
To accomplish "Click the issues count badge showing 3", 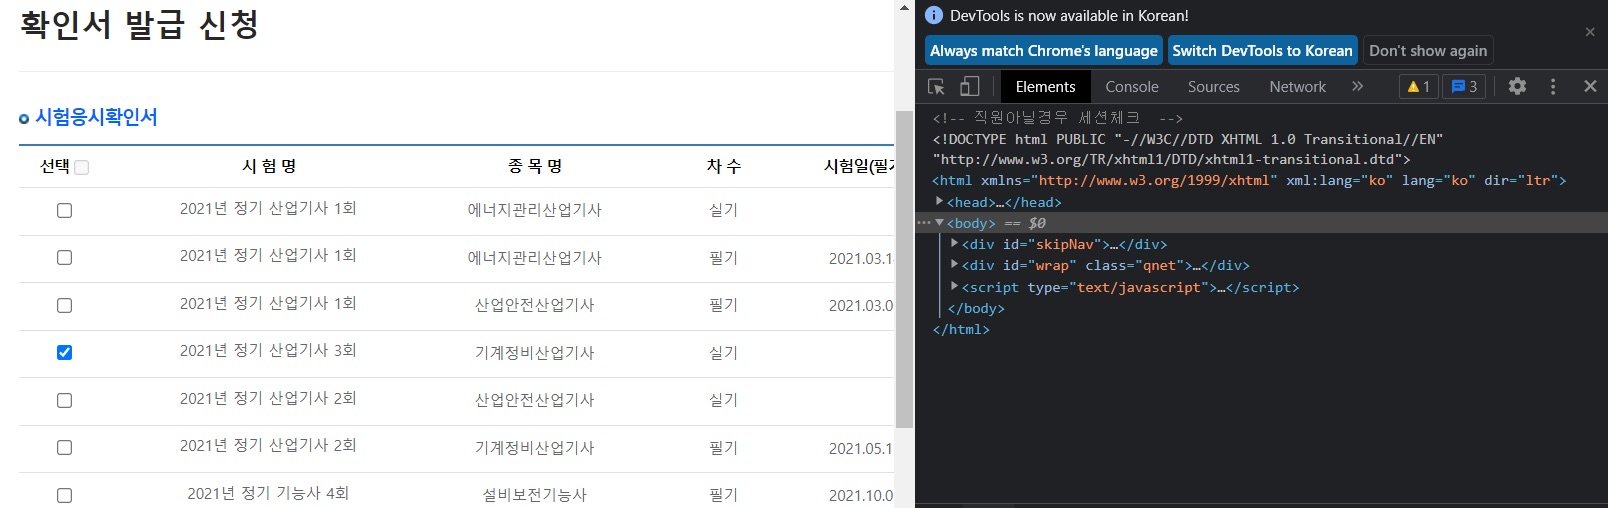I will [x=1464, y=86].
